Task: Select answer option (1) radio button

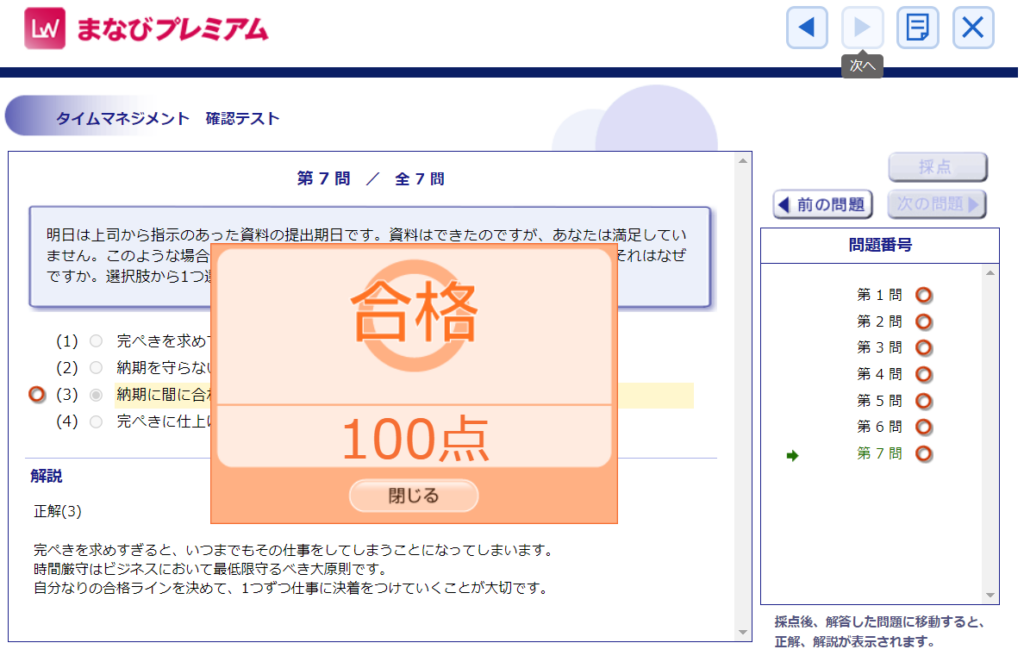Action: click(x=96, y=340)
